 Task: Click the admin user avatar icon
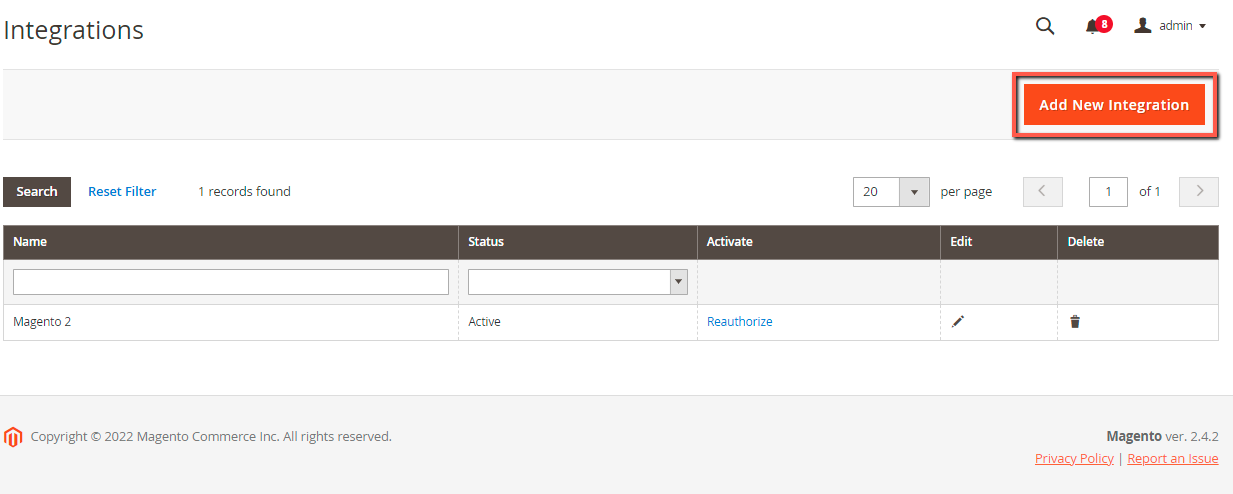[1143, 25]
